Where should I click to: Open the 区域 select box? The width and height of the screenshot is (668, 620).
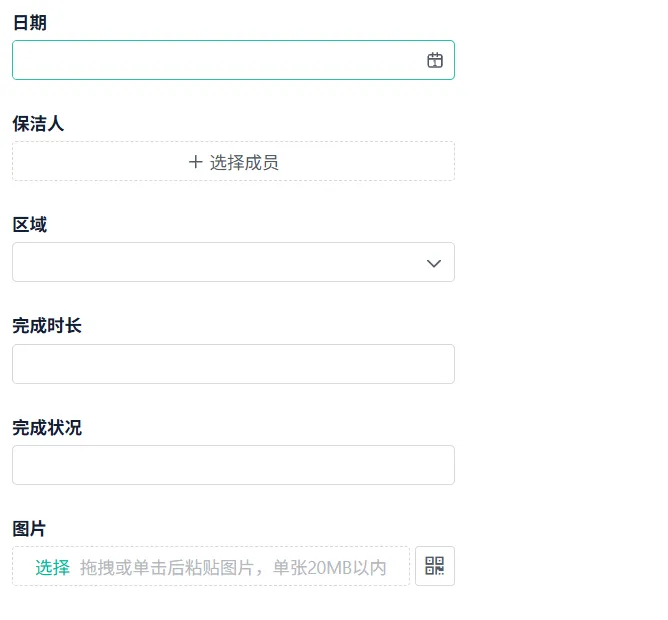[x=220, y=262]
